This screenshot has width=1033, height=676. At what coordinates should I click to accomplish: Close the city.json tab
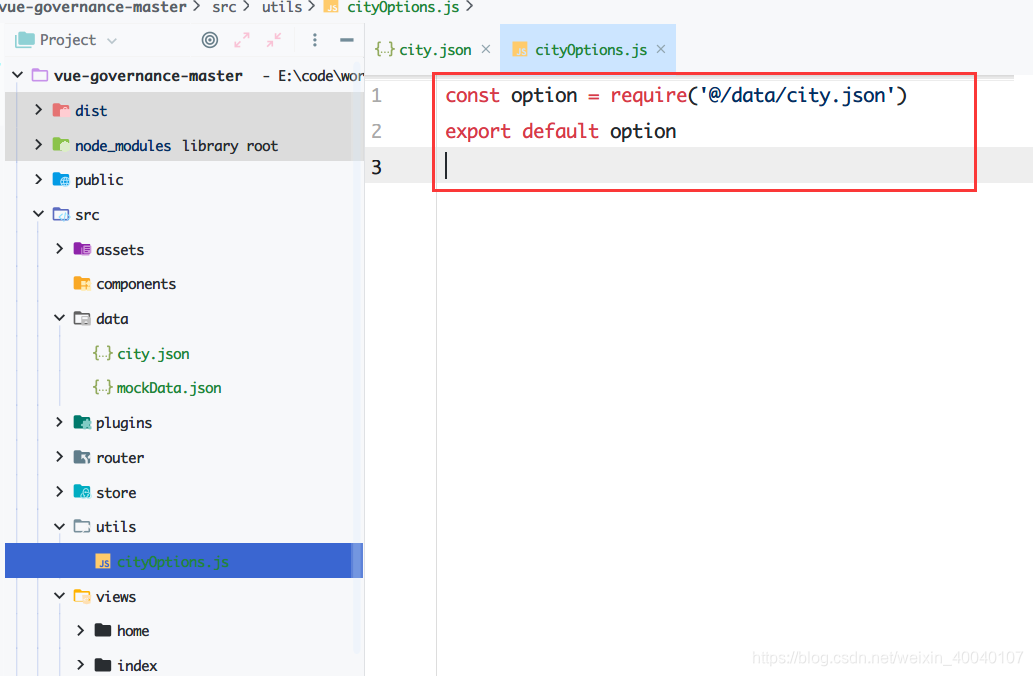pos(486,49)
